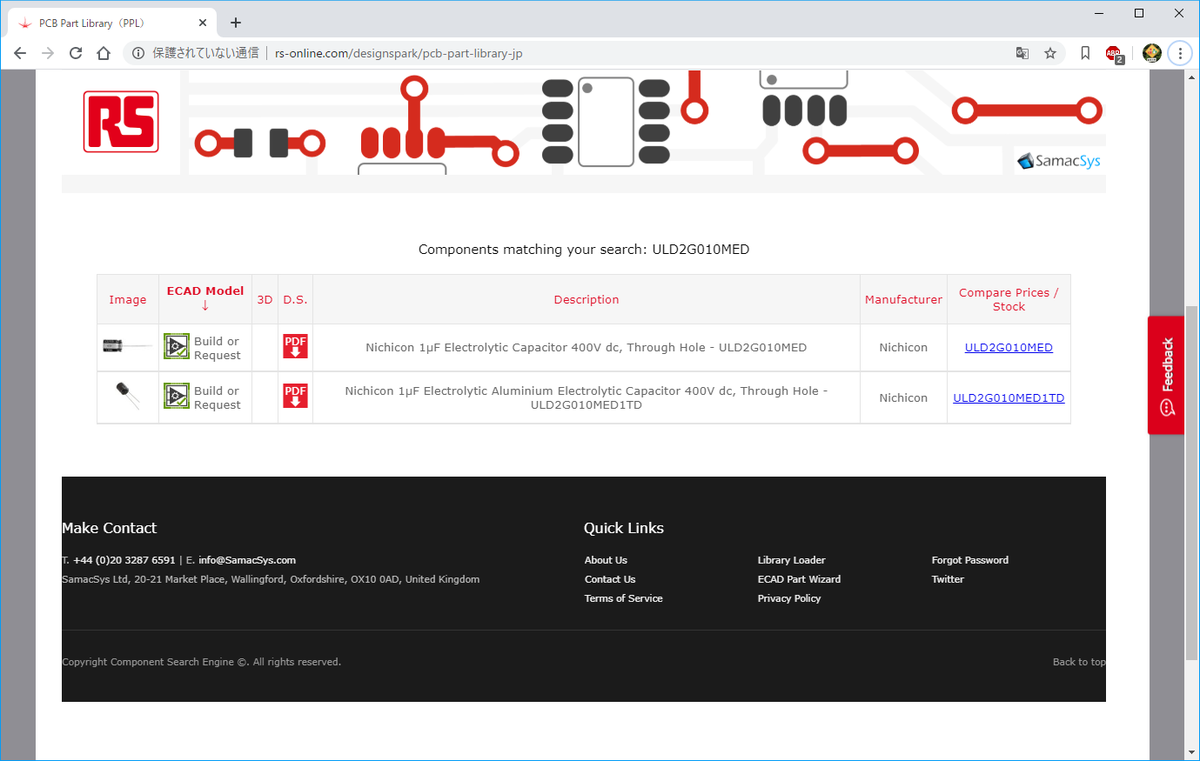This screenshot has height=761, width=1200.
Task: Open a new browser tab
Action: point(236,22)
